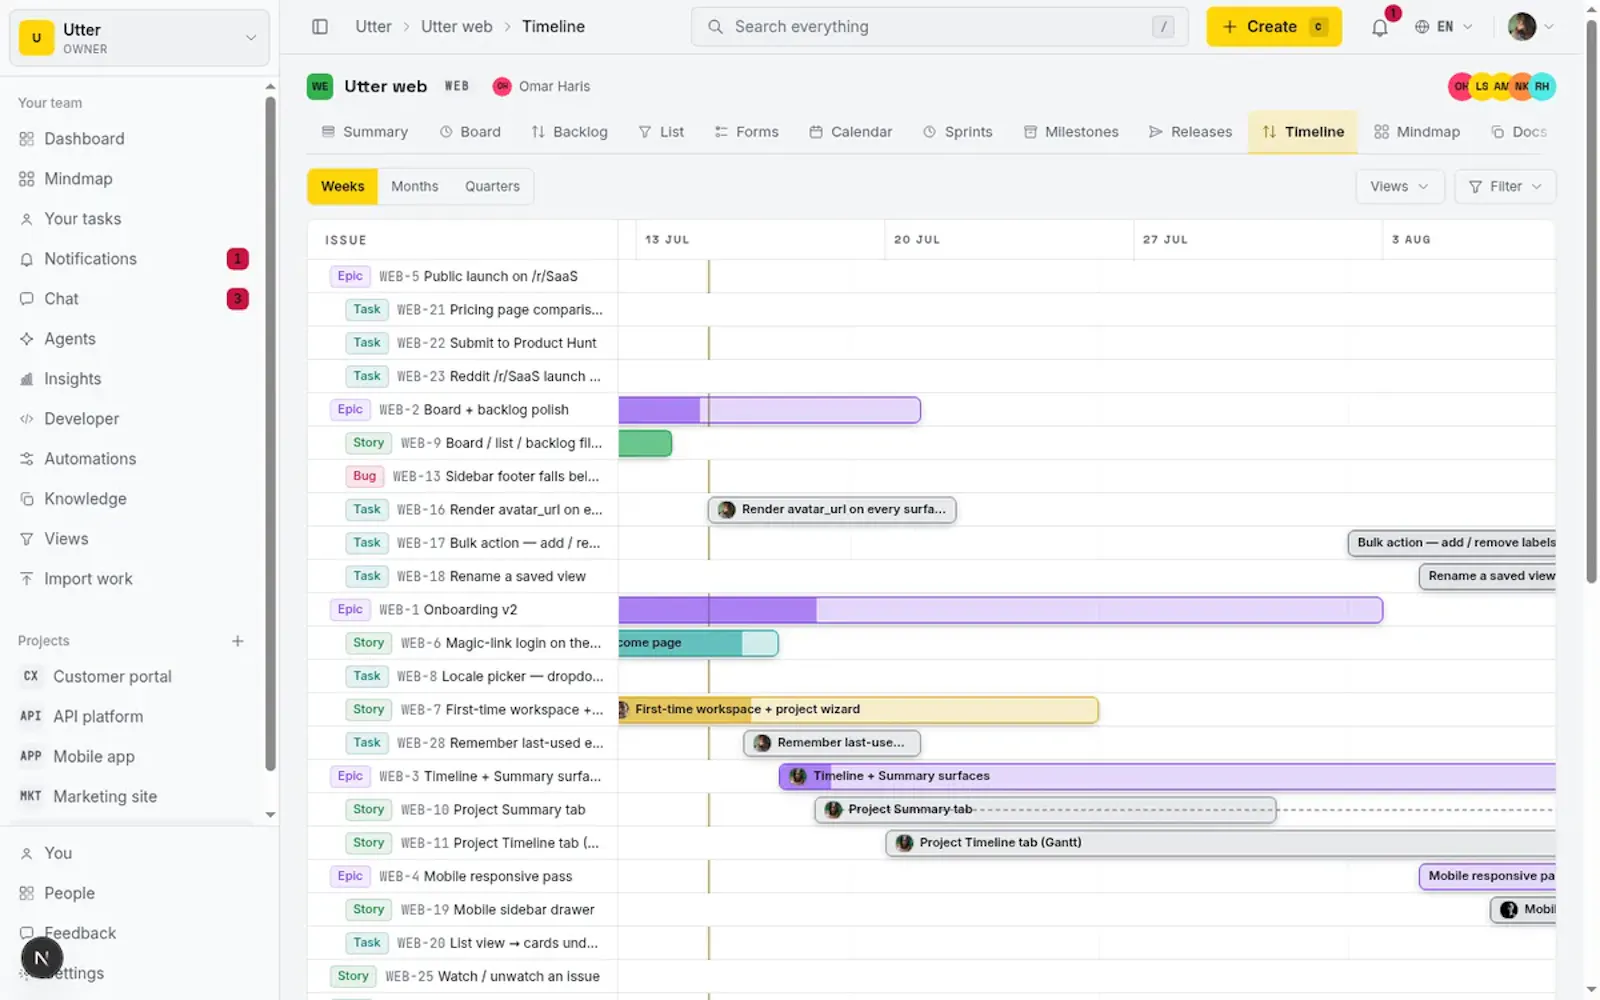1600x1000 pixels.
Task: Click the Onboarding v2 epic progress bar
Action: coord(1000,610)
